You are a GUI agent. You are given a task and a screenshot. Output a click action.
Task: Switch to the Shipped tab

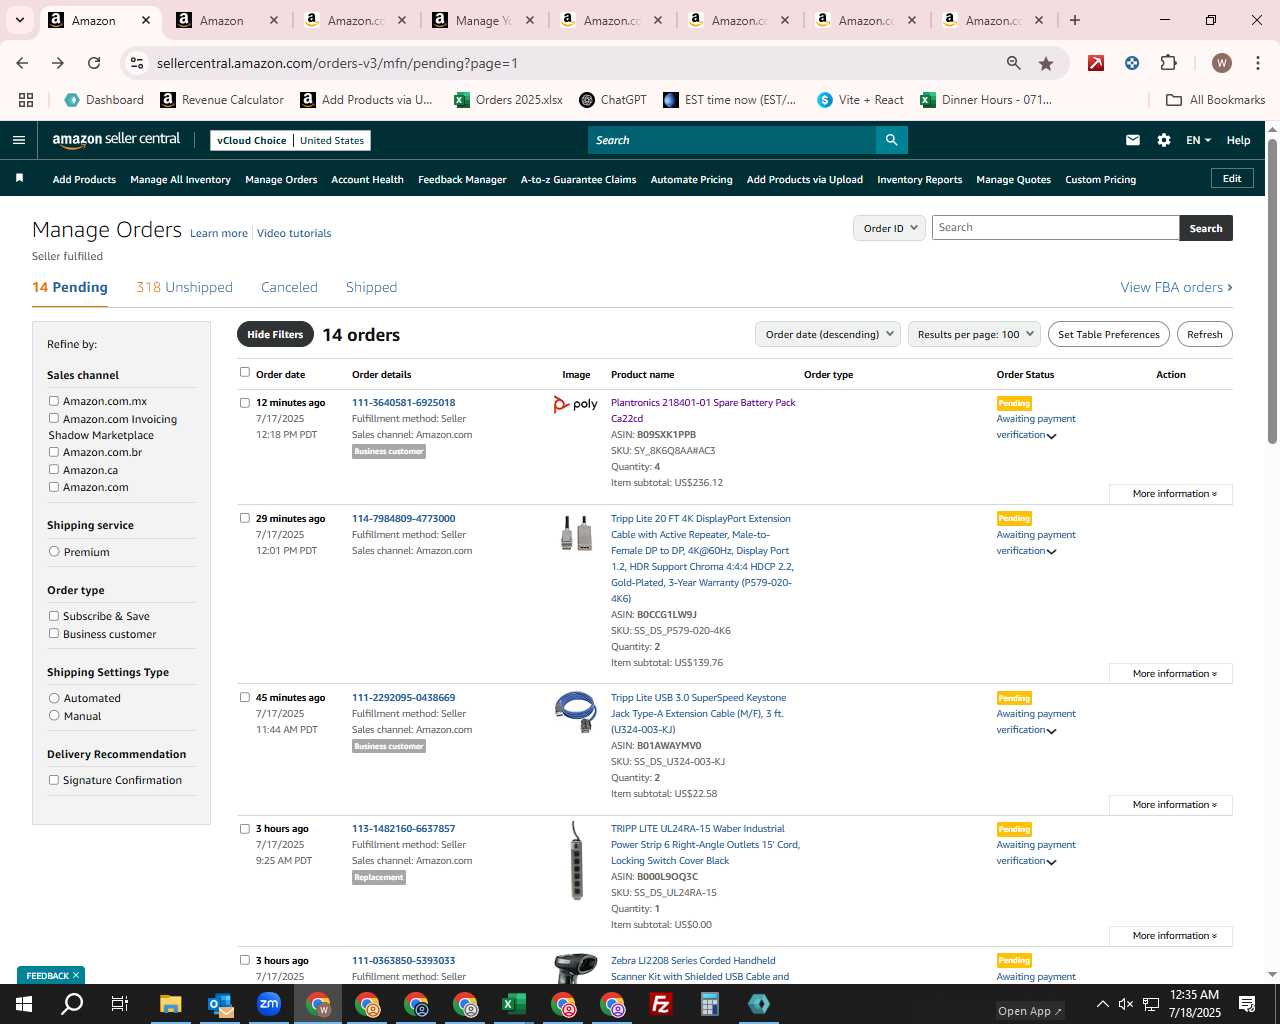coord(371,287)
